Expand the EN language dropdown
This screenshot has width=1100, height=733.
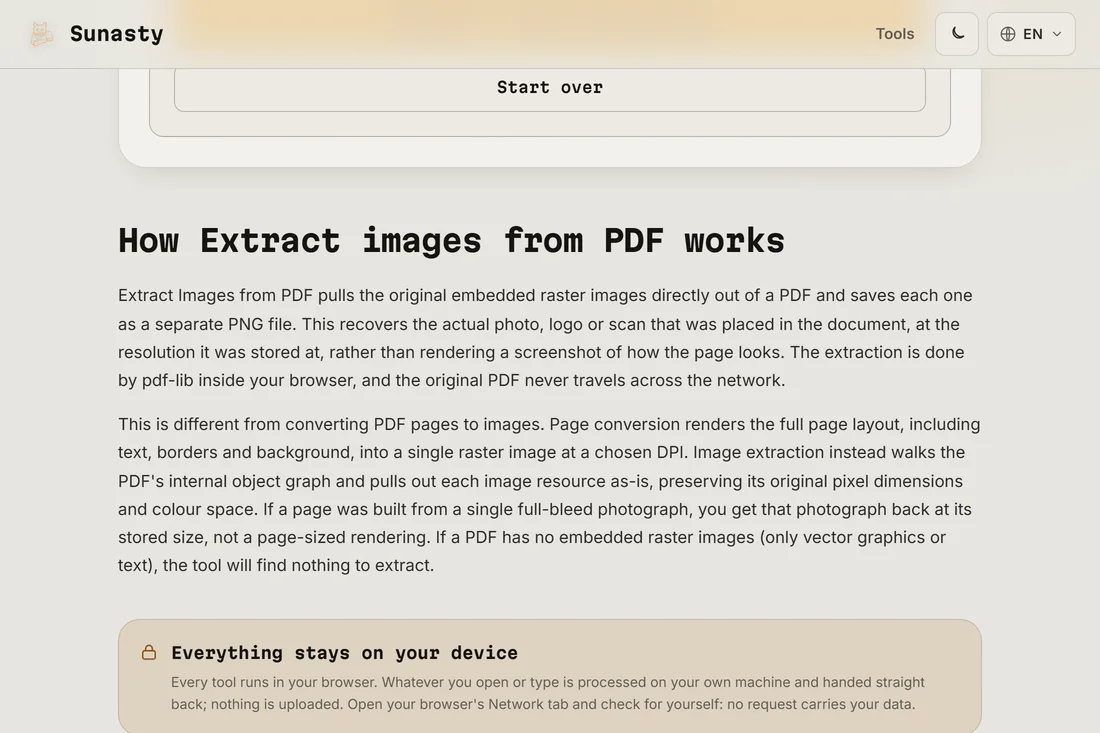tap(1031, 34)
